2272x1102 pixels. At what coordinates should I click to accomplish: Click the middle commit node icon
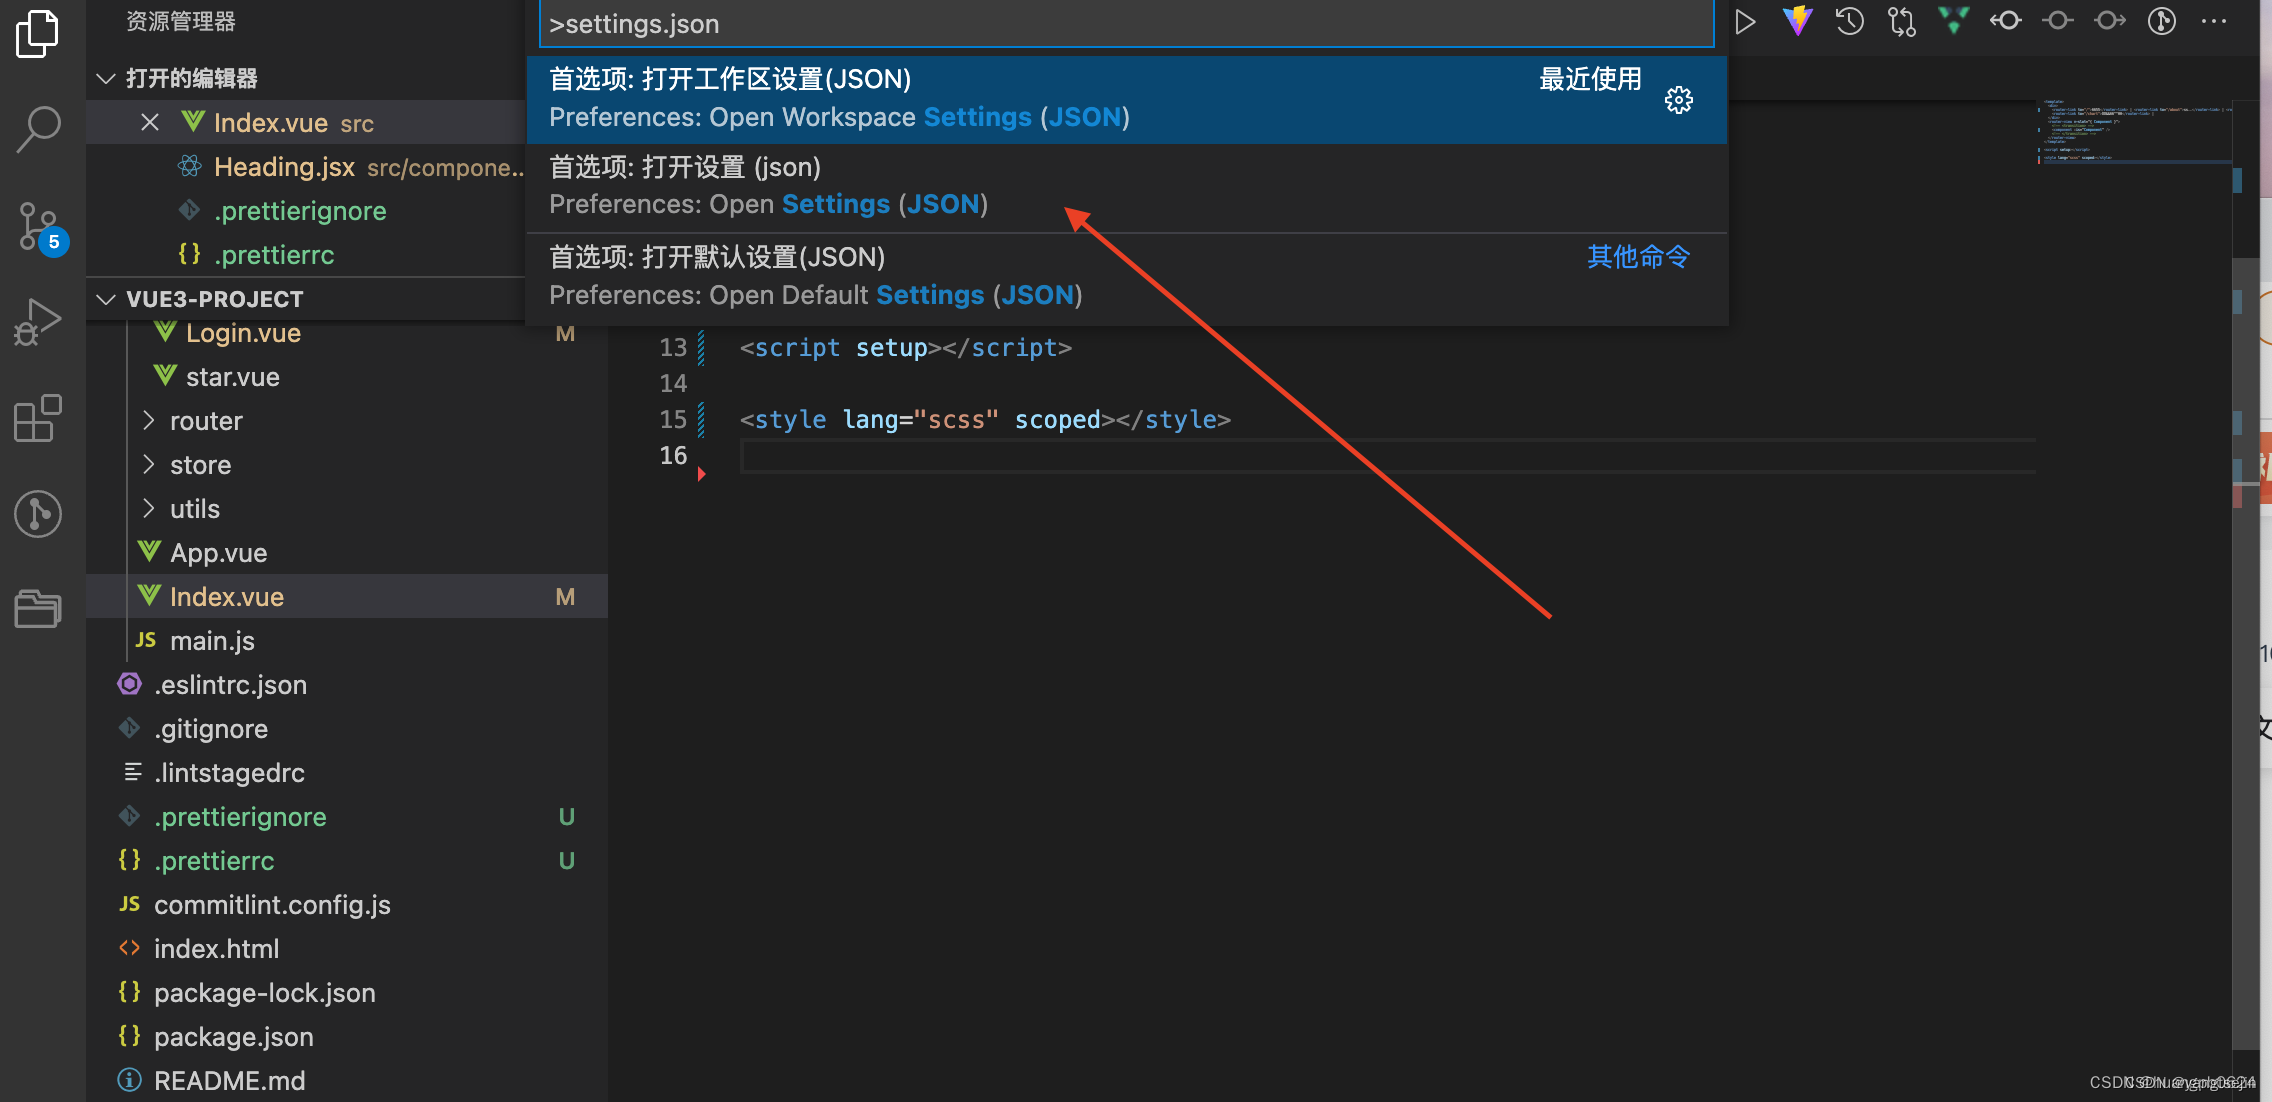pyautogui.click(x=2057, y=21)
